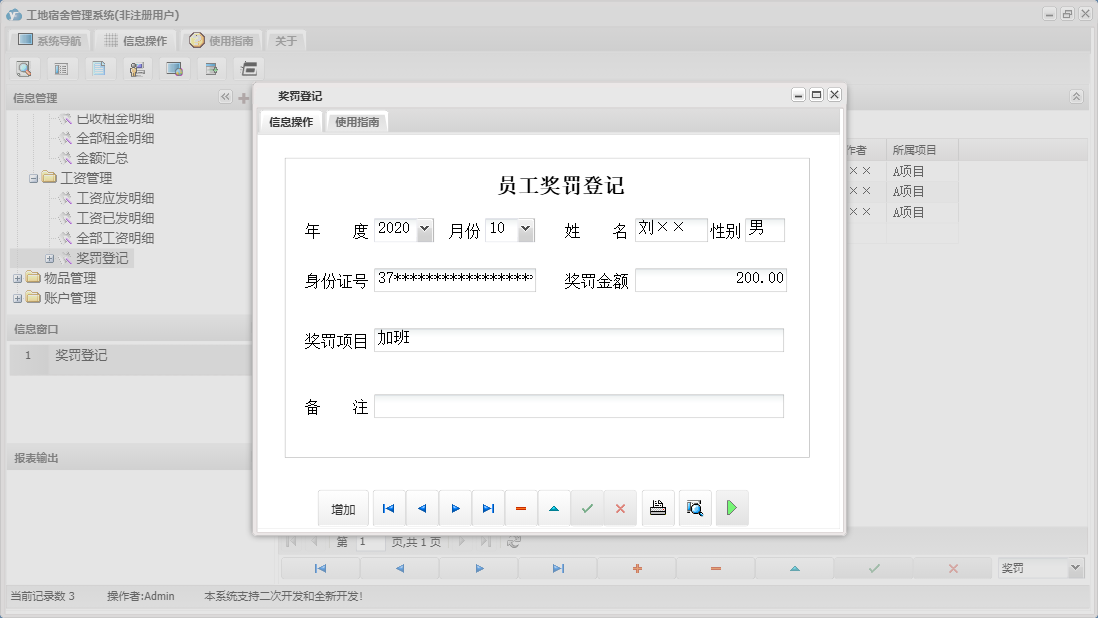Click the 增加 button to add a record

pos(343,508)
